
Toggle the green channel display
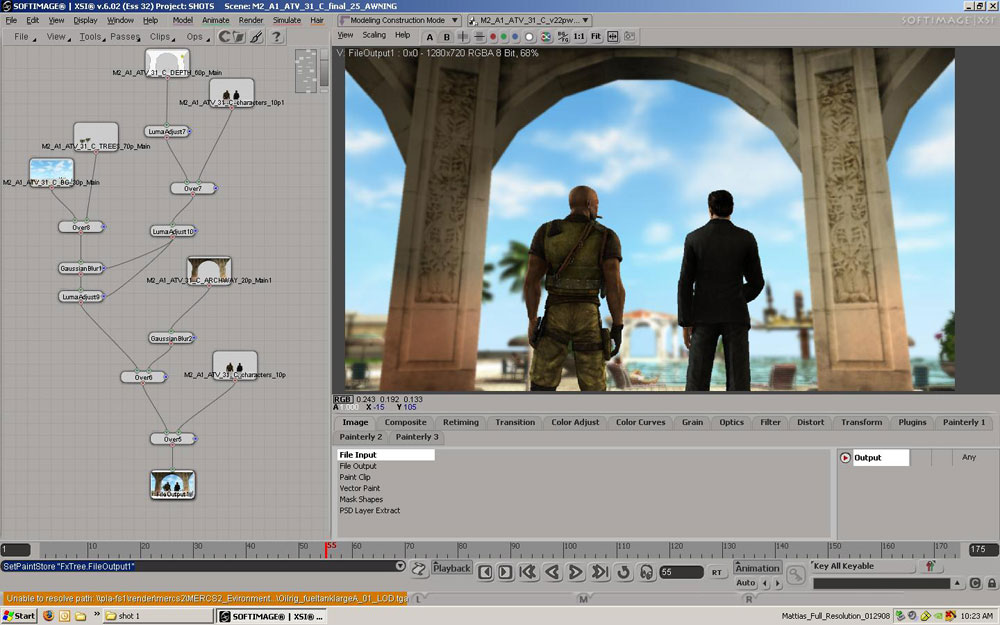[504, 37]
